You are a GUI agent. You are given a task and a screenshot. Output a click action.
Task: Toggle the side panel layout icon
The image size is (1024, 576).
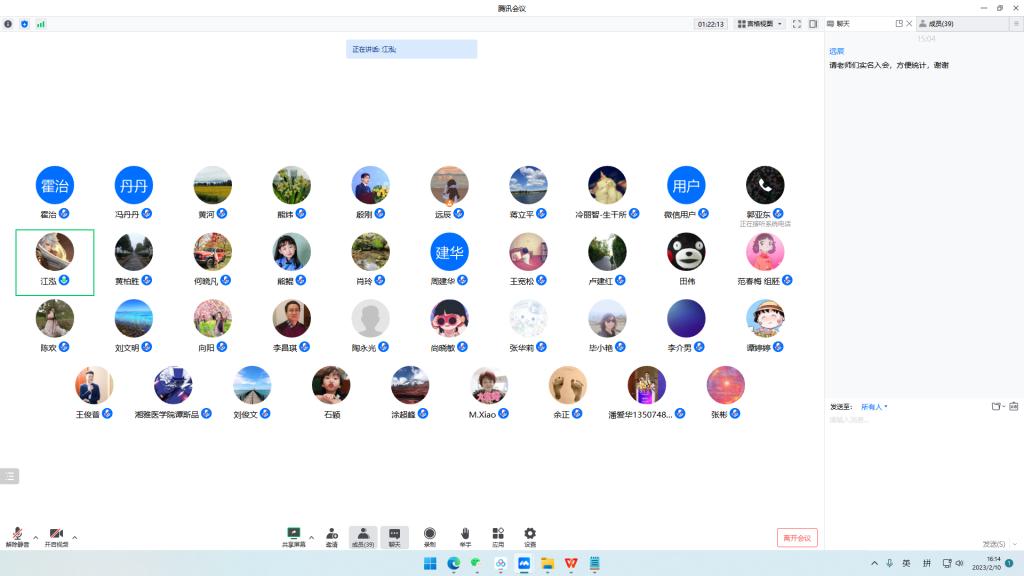tap(813, 23)
